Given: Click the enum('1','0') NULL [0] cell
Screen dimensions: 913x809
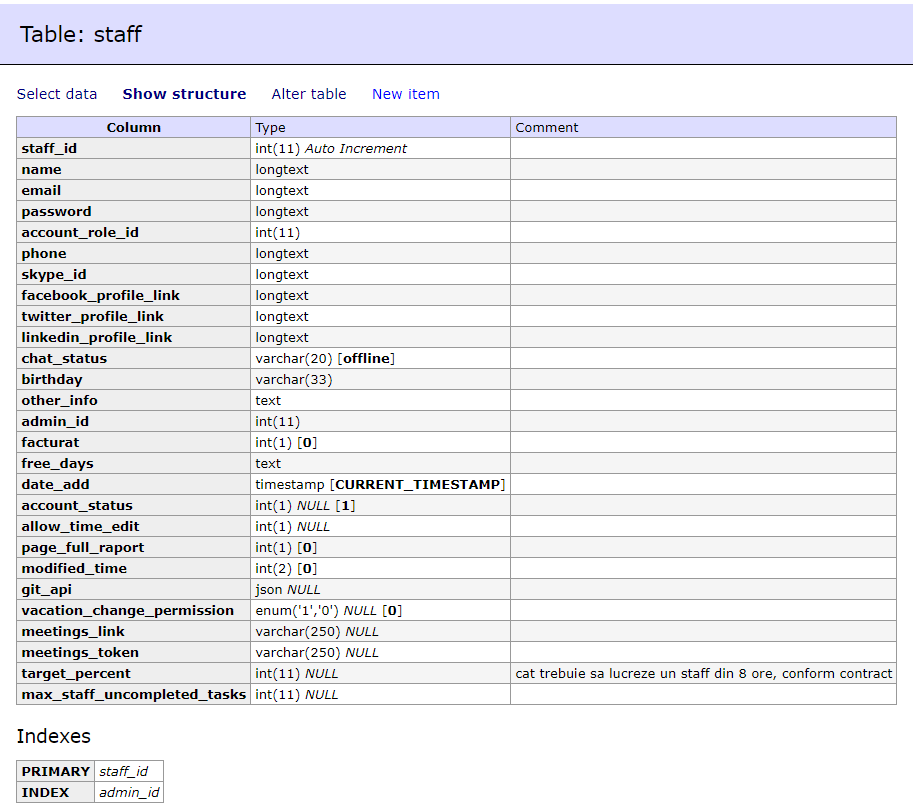Looking at the screenshot, I should tap(380, 610).
